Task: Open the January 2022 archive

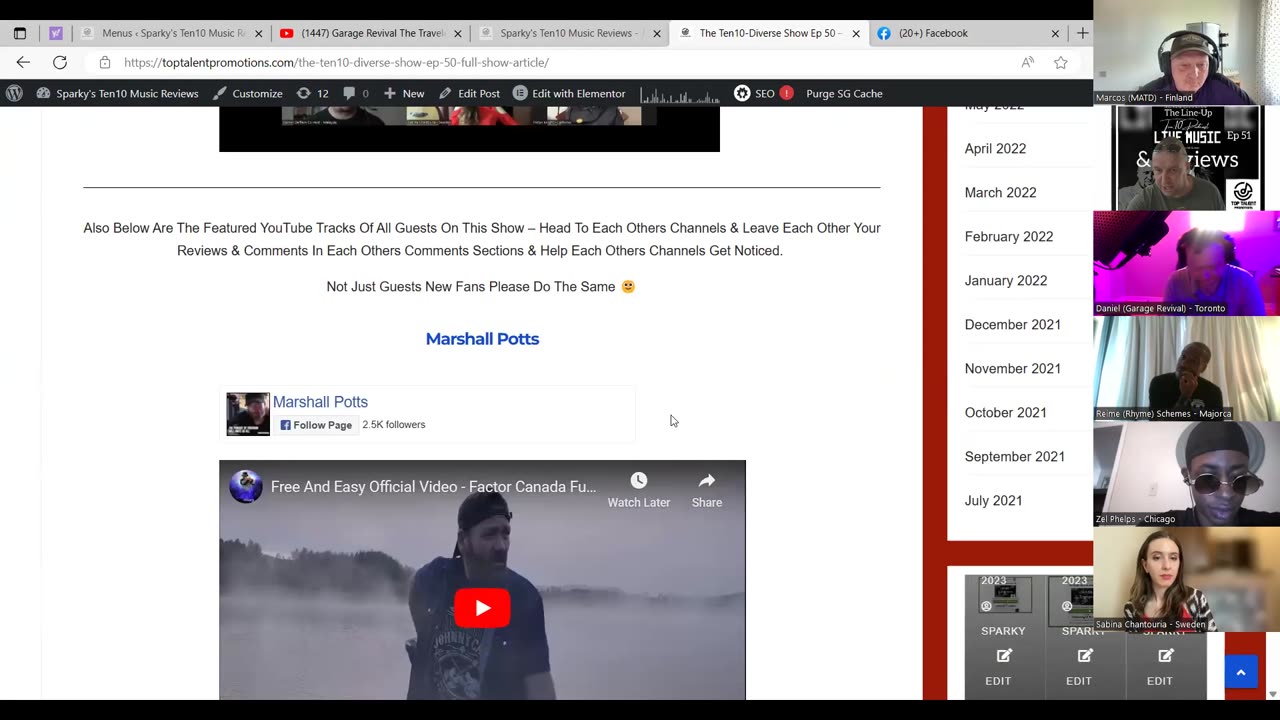Action: [1005, 280]
